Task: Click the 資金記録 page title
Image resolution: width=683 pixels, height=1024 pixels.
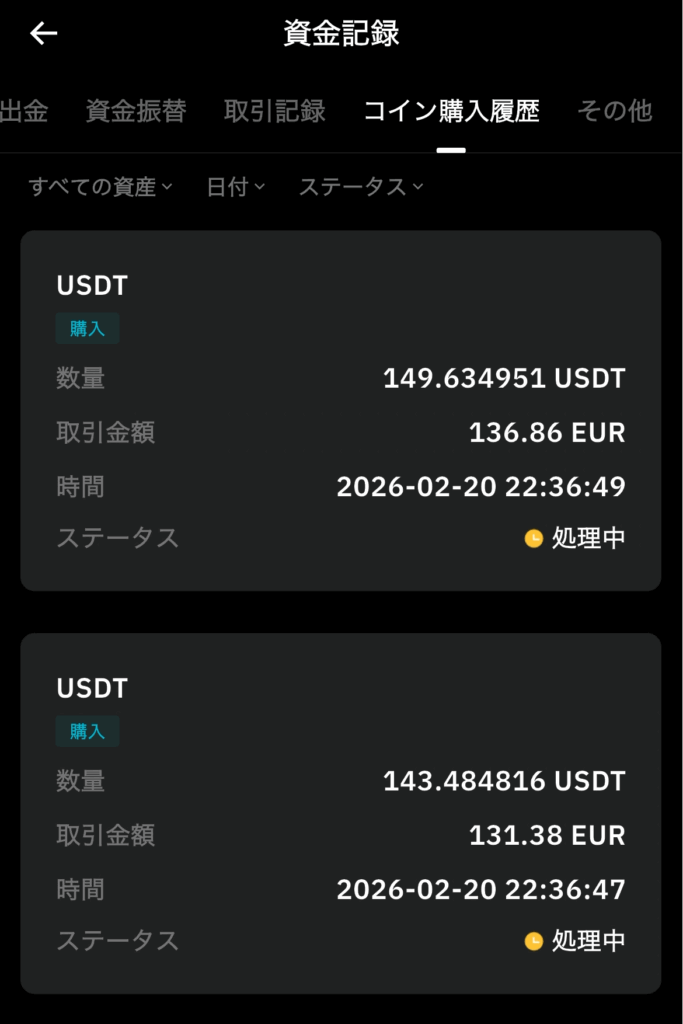Action: pos(341,31)
